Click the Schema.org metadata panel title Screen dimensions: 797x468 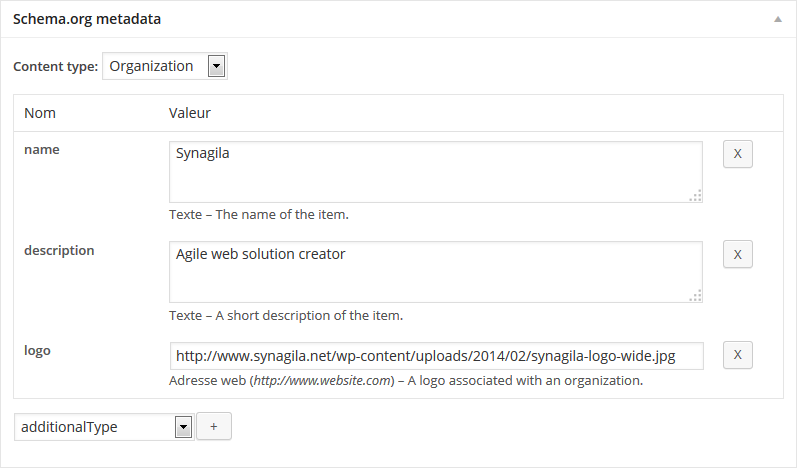87,19
